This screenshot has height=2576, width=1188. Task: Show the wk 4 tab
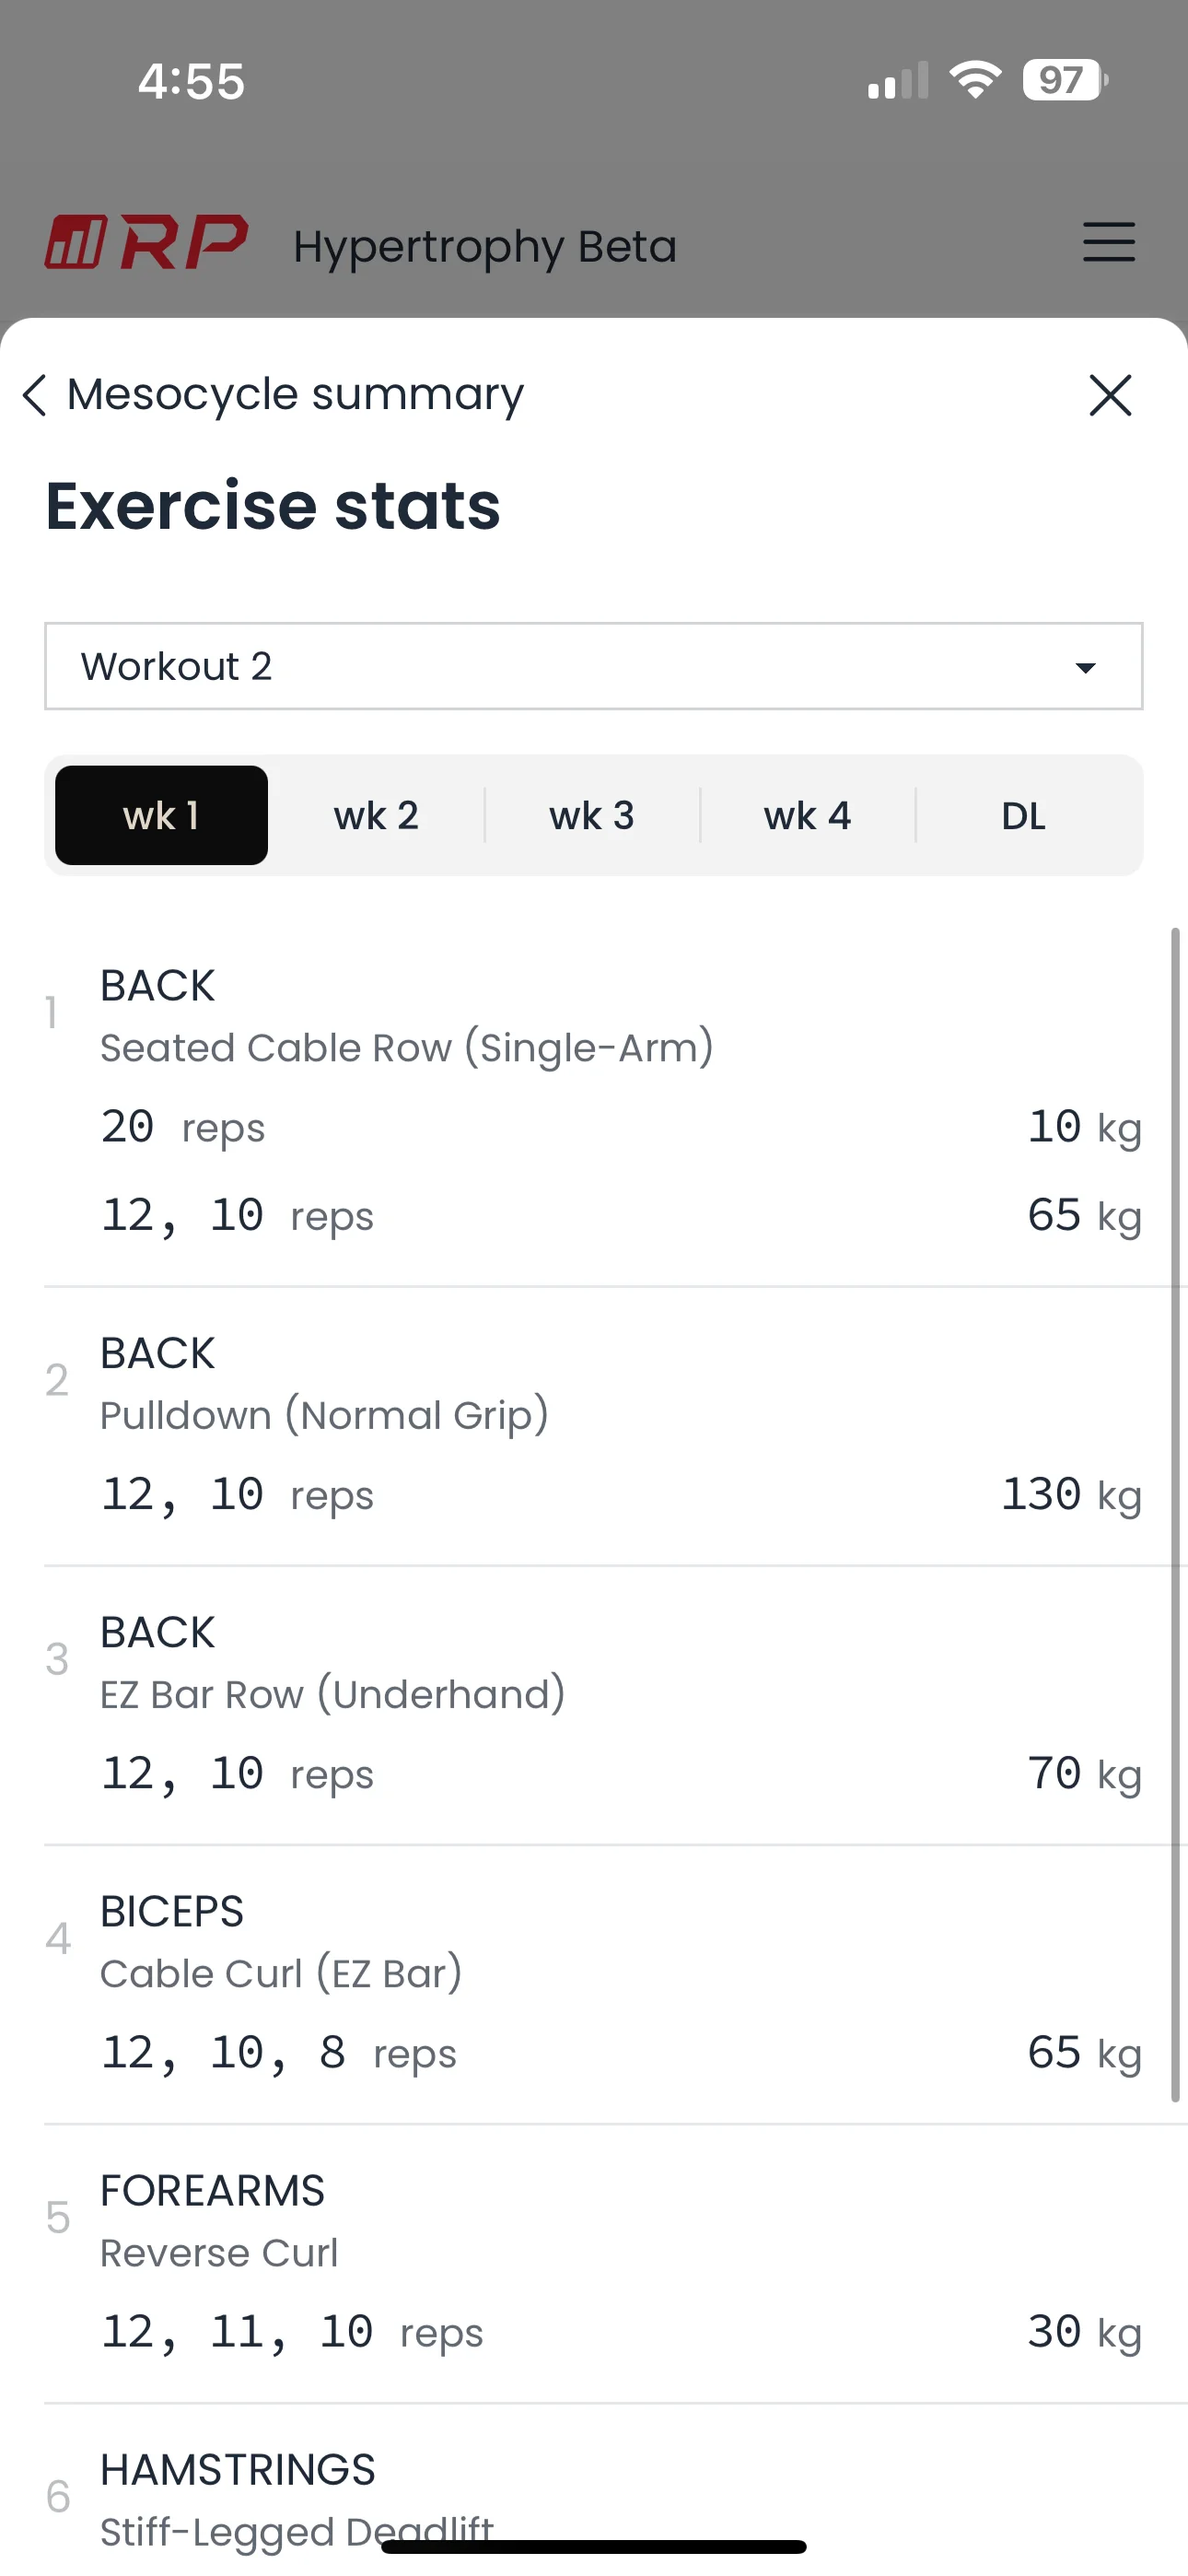tap(807, 815)
